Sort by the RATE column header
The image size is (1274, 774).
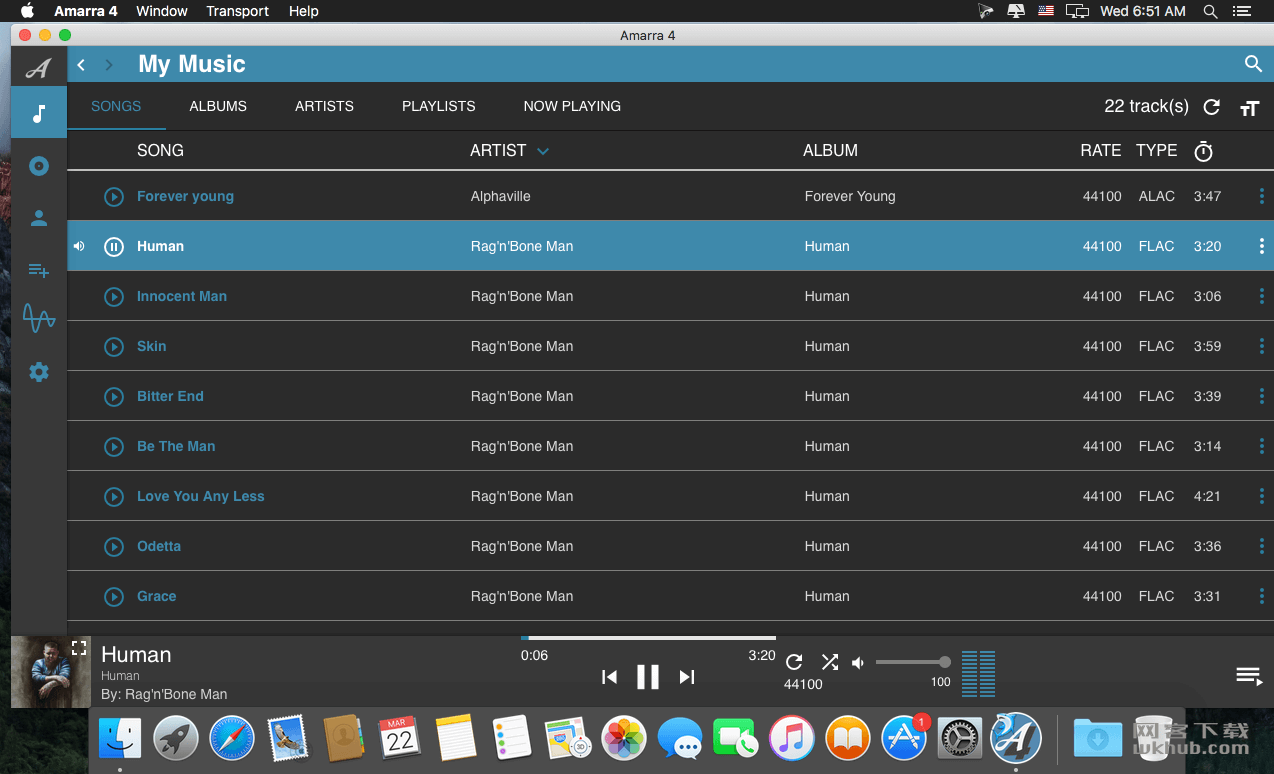click(1100, 150)
